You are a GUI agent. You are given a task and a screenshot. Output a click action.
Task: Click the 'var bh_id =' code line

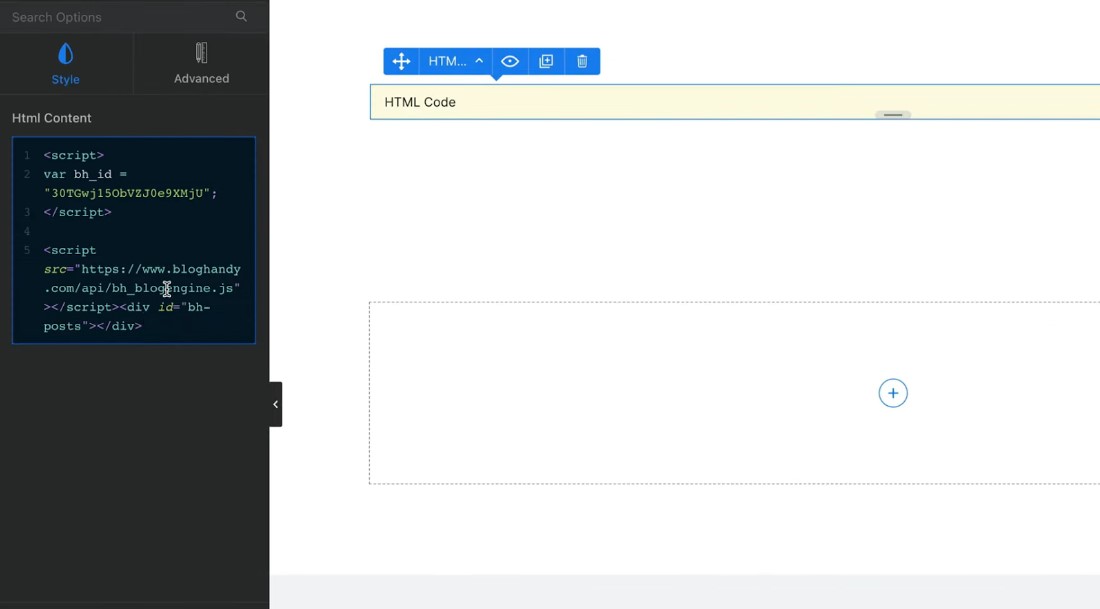[x=85, y=174]
